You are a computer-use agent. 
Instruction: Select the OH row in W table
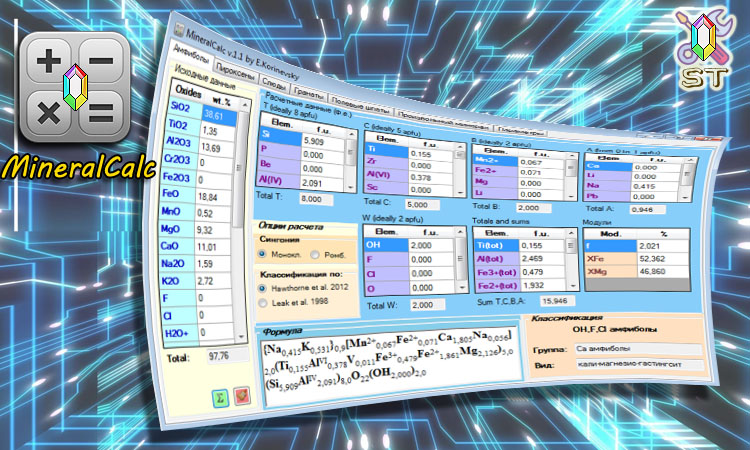coord(409,245)
